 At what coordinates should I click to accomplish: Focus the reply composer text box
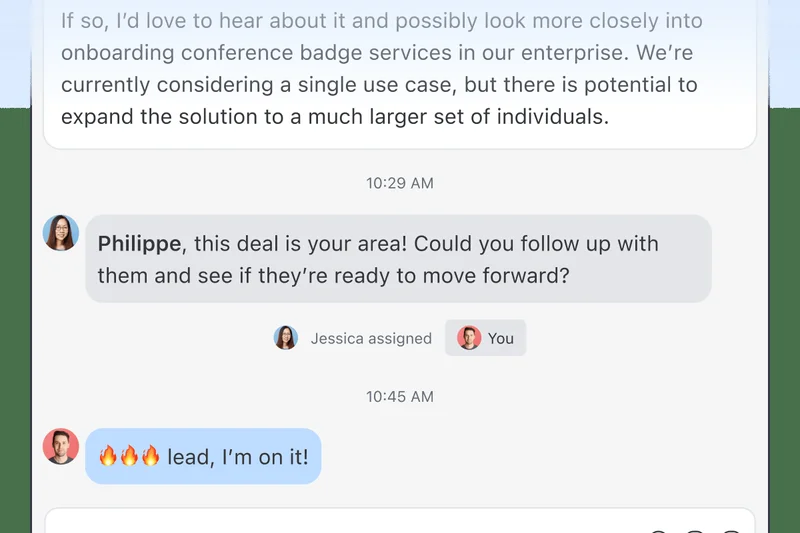tap(340, 524)
